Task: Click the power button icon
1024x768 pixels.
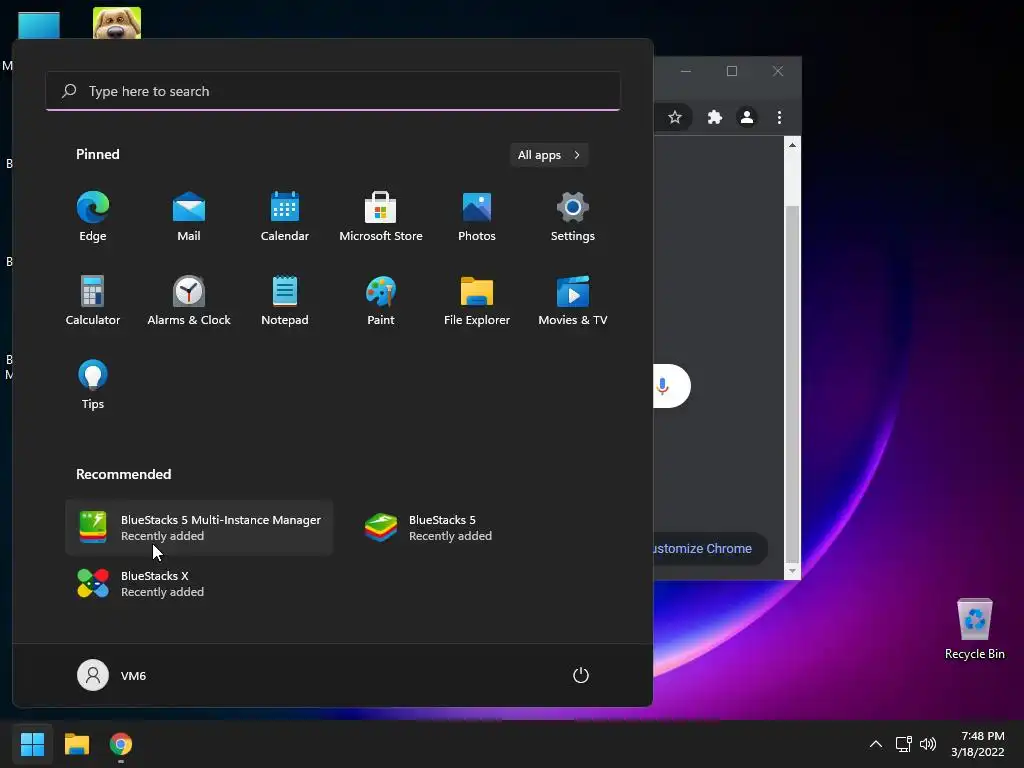Action: tap(581, 675)
